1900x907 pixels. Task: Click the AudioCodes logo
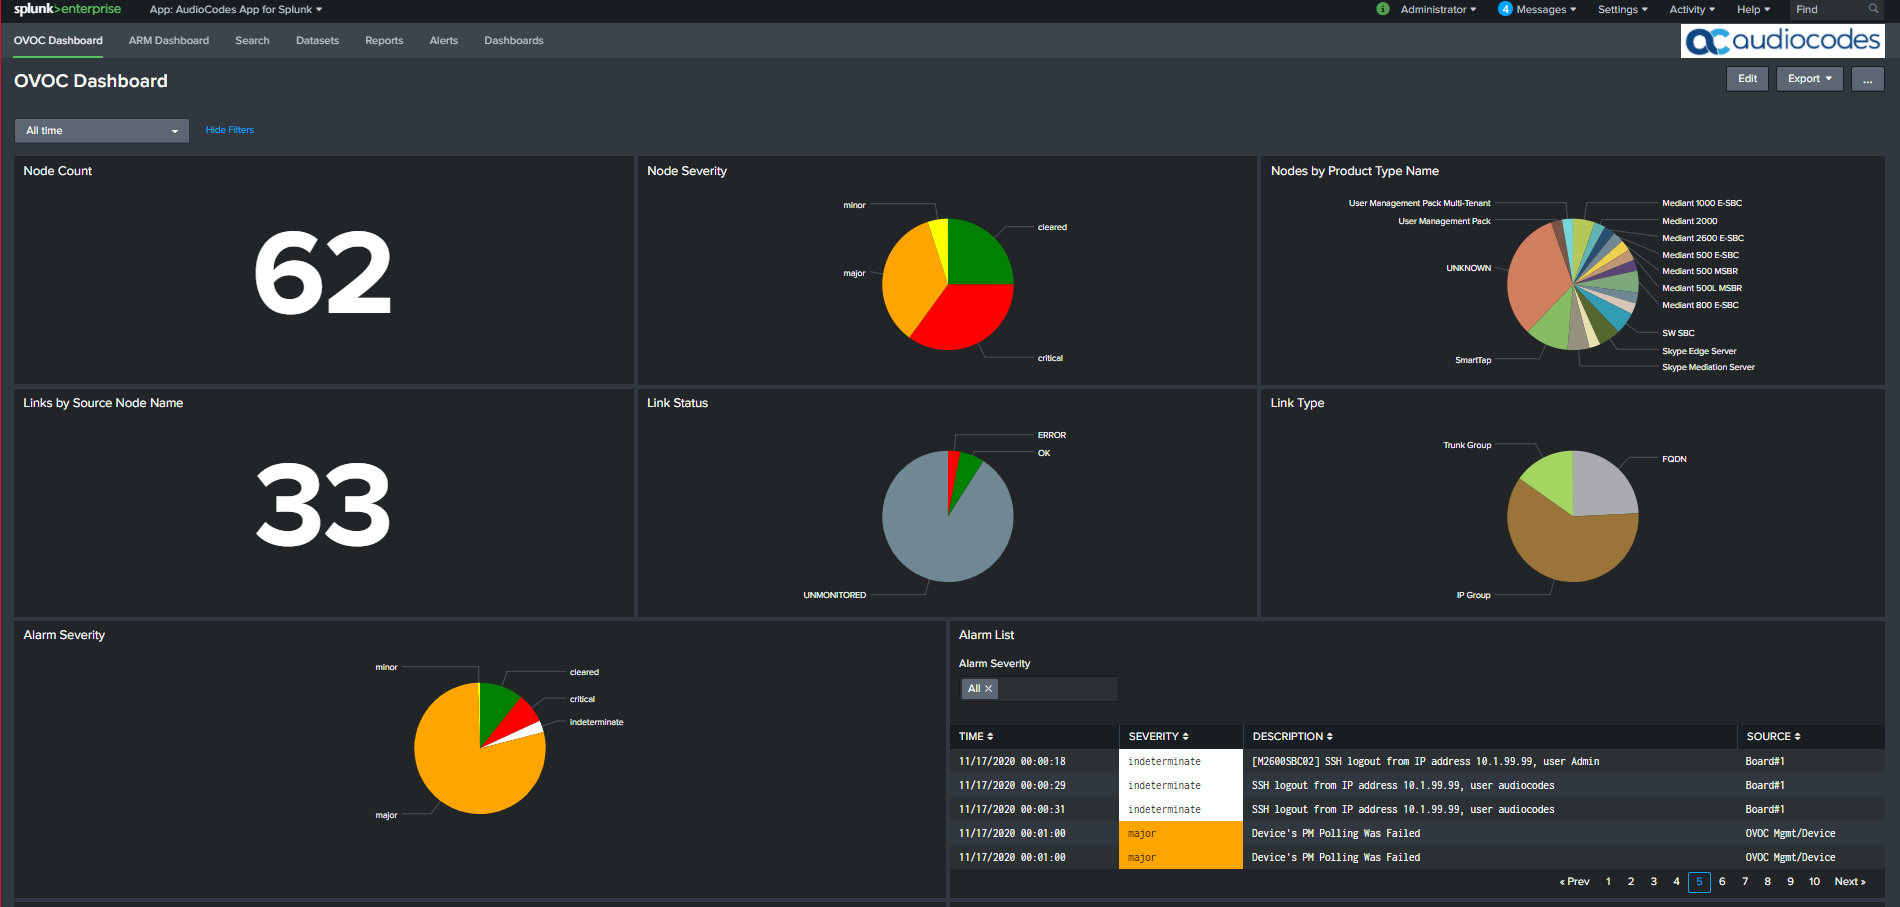click(1782, 41)
